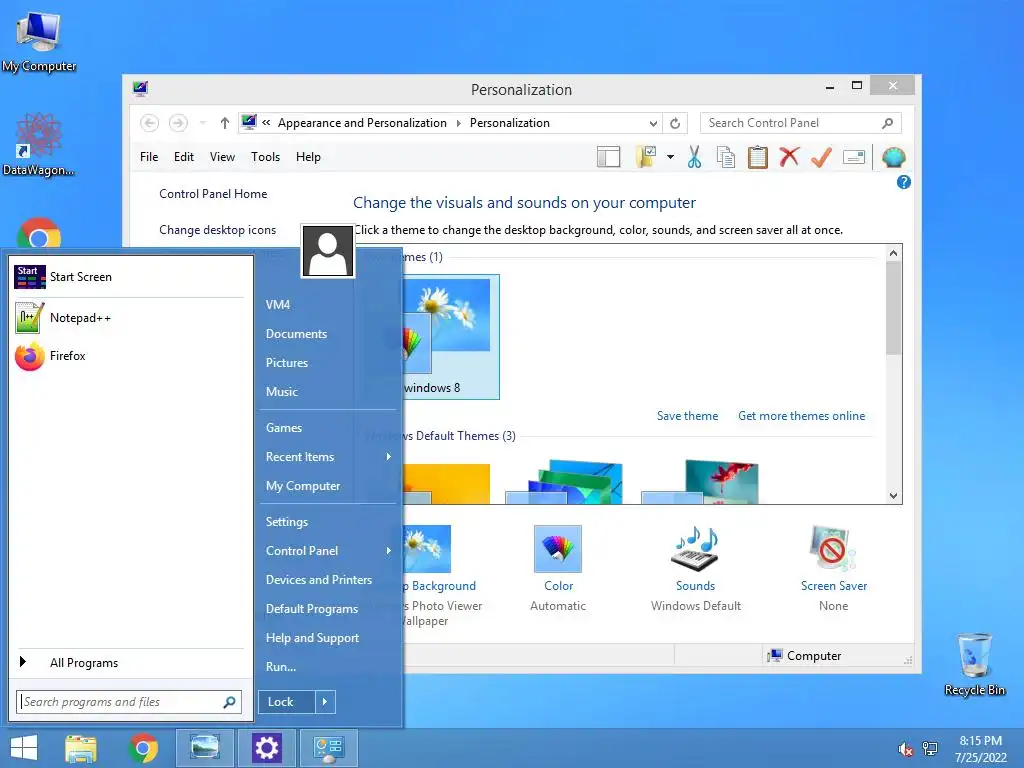Viewport: 1024px width, 768px height.
Task: Click the Cut scissors toolbar icon
Action: (694, 157)
